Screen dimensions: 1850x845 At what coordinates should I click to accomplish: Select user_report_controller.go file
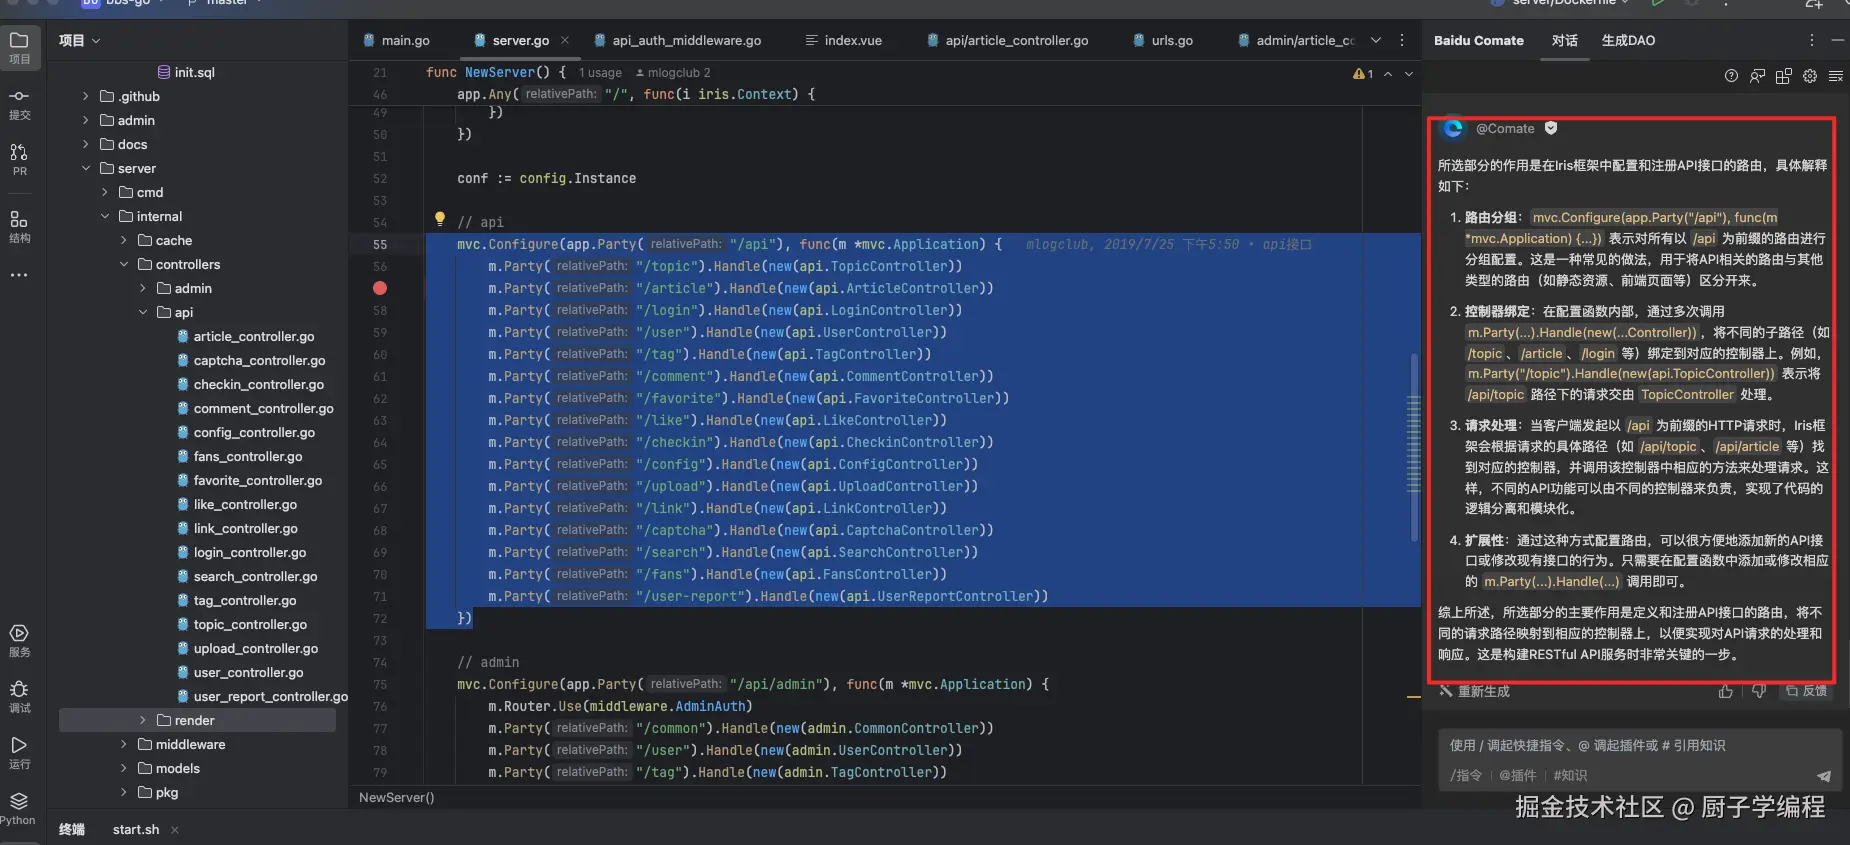pos(262,697)
